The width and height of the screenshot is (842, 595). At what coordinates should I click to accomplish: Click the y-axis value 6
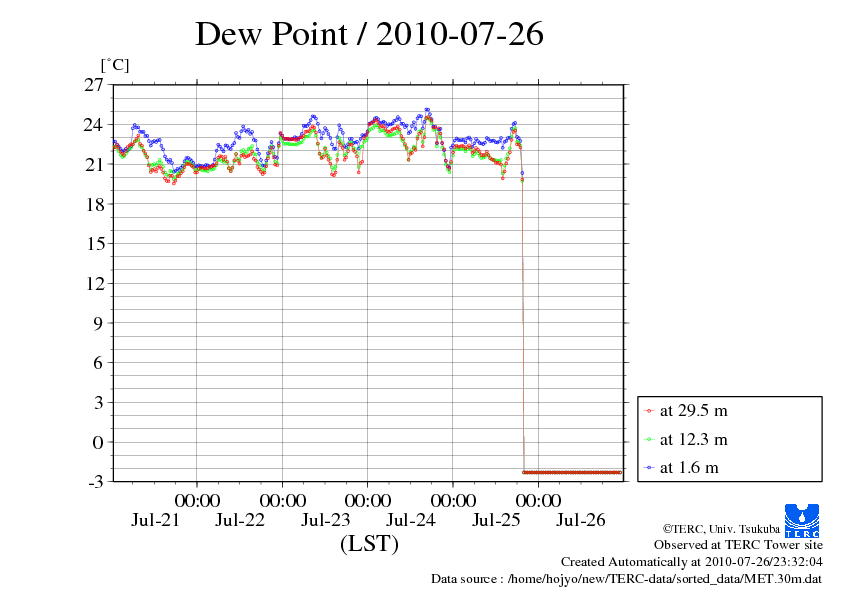(x=98, y=363)
